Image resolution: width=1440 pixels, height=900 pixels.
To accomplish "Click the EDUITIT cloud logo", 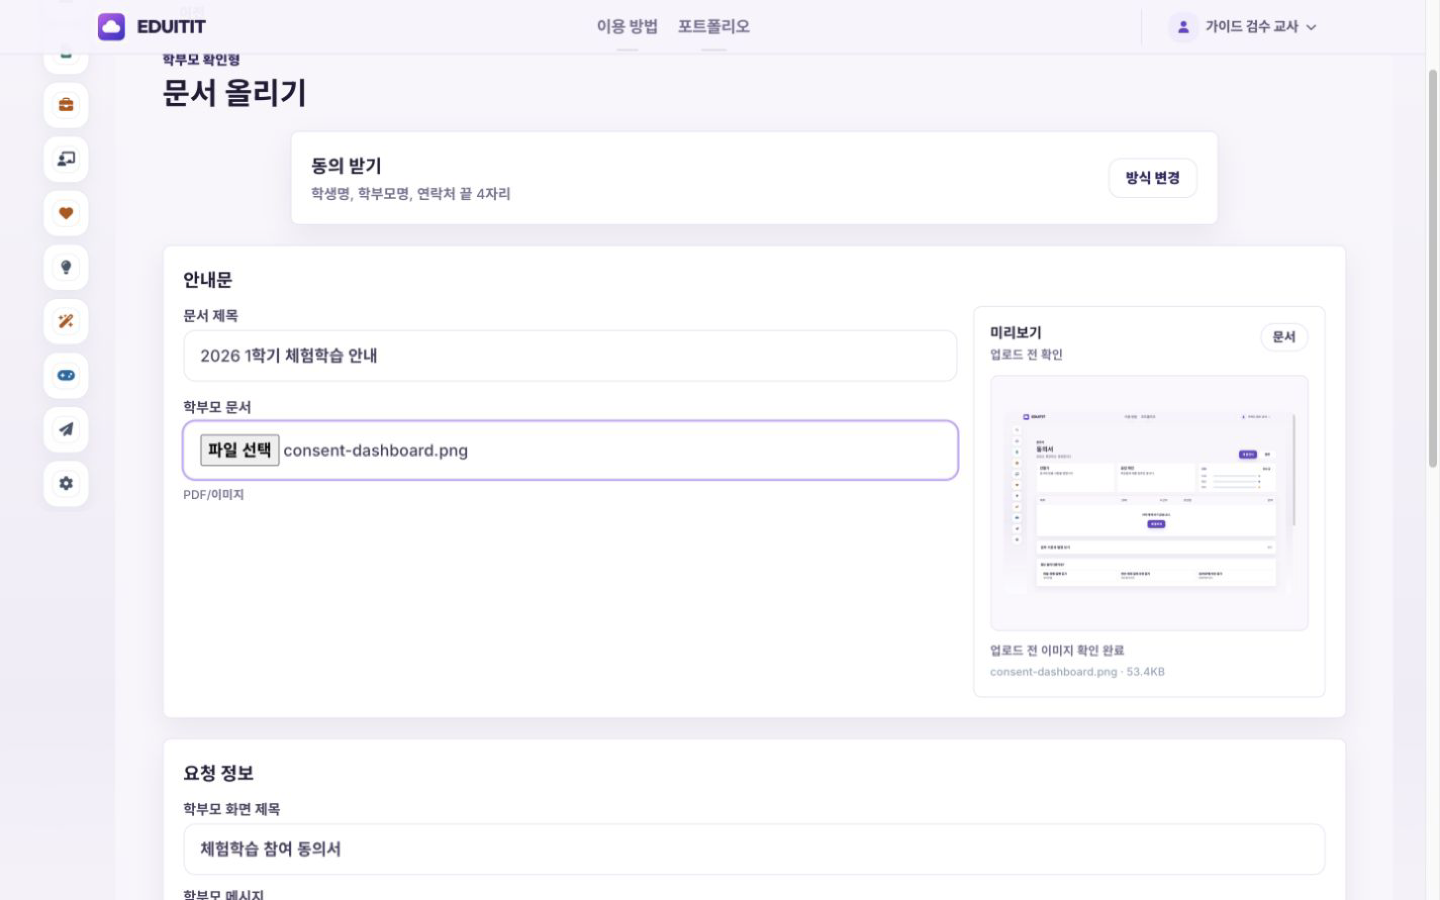I will [111, 27].
